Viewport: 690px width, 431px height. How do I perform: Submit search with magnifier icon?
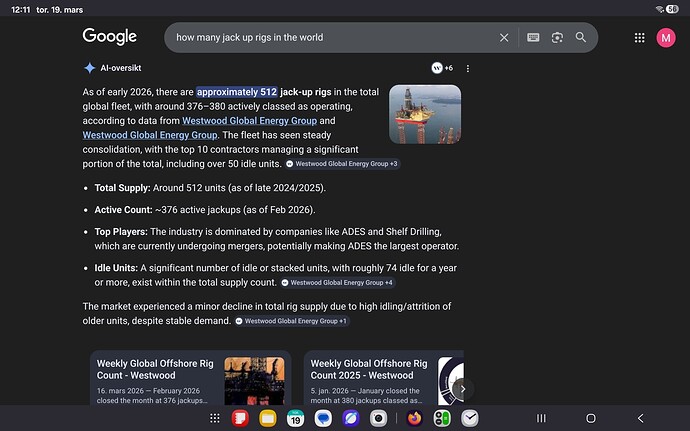point(581,37)
